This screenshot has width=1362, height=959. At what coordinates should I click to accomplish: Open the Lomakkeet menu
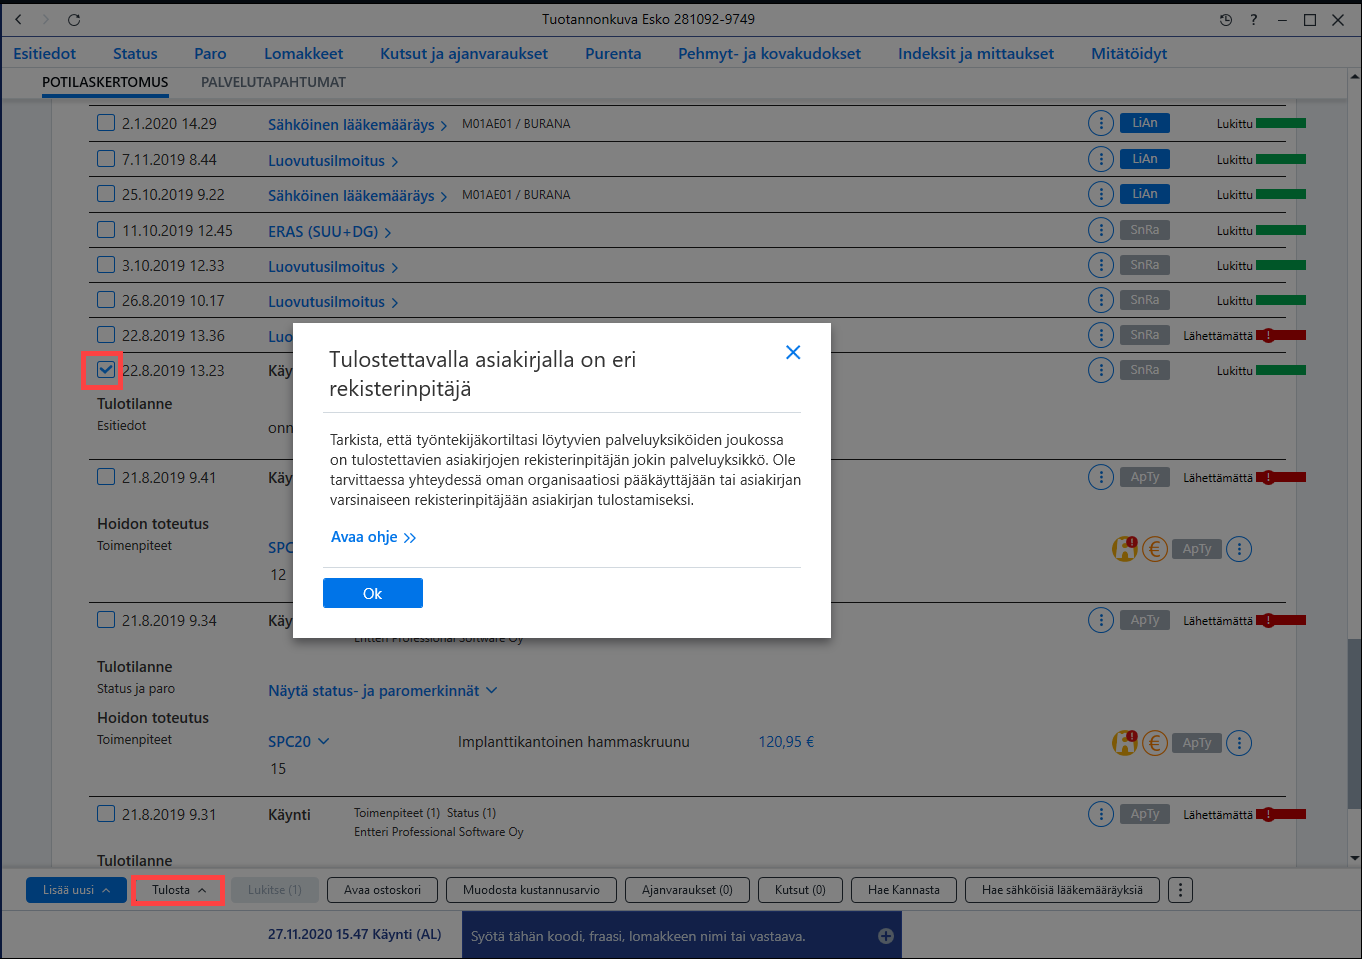303,54
